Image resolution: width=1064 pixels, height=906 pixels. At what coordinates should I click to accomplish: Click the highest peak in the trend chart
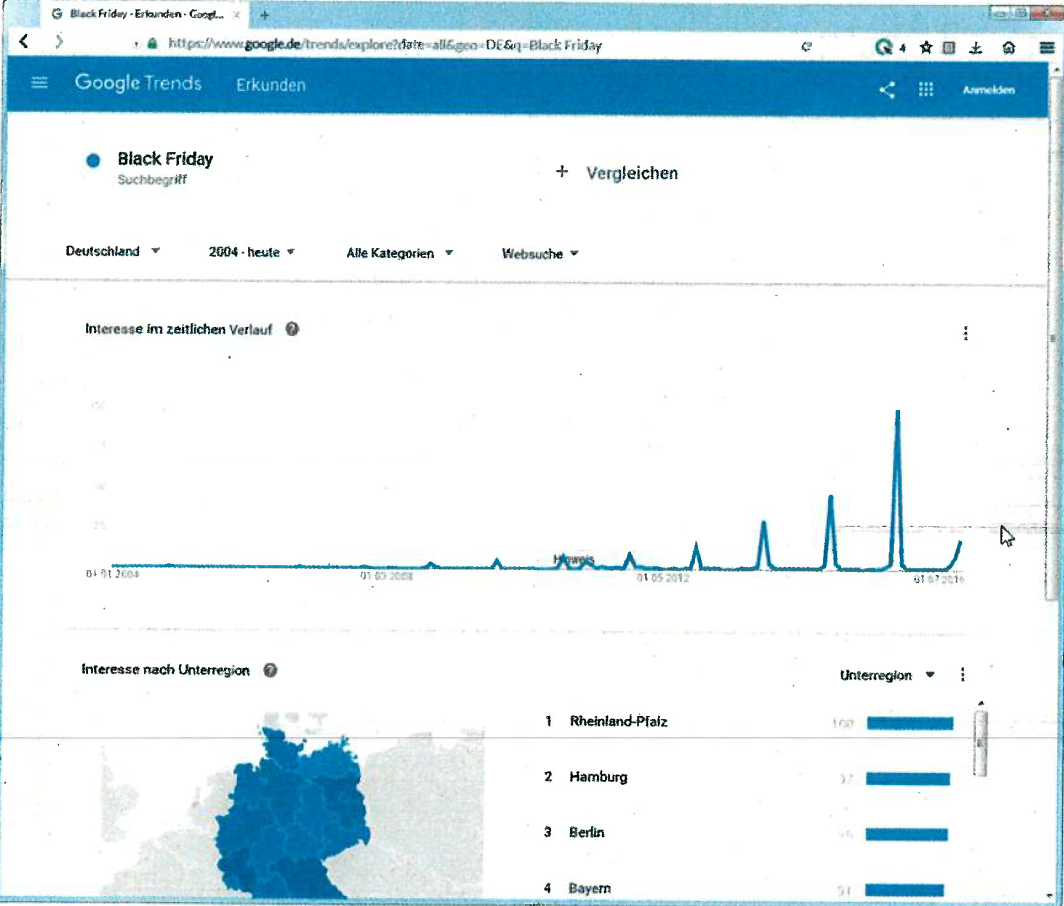pos(898,413)
